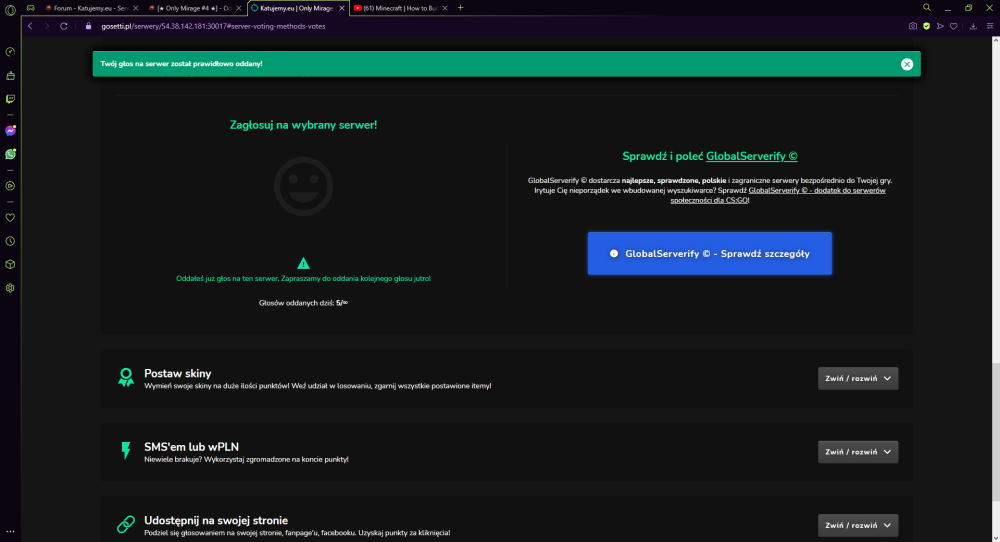Click the page vertical scrollbar thumb
The width and height of the screenshot is (1000, 542).
[x=995, y=431]
